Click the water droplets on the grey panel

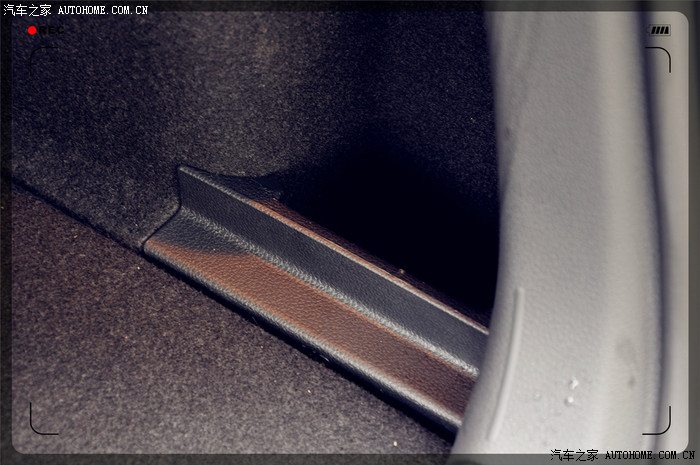pos(572,390)
